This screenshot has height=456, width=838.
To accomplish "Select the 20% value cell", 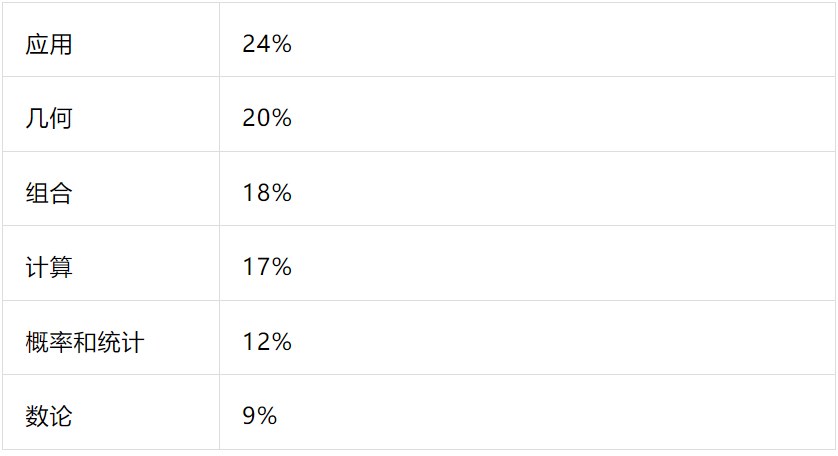I will coord(266,119).
